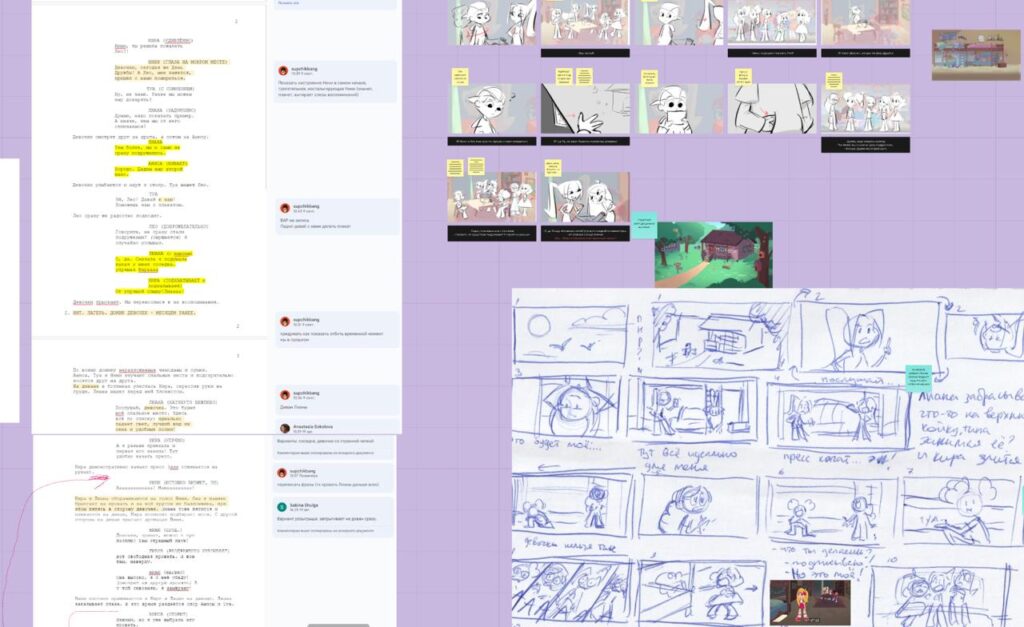The height and width of the screenshot is (627, 1024).
Task: Select the frame of a hand grabbing a sleeve
Action: [x=772, y=109]
